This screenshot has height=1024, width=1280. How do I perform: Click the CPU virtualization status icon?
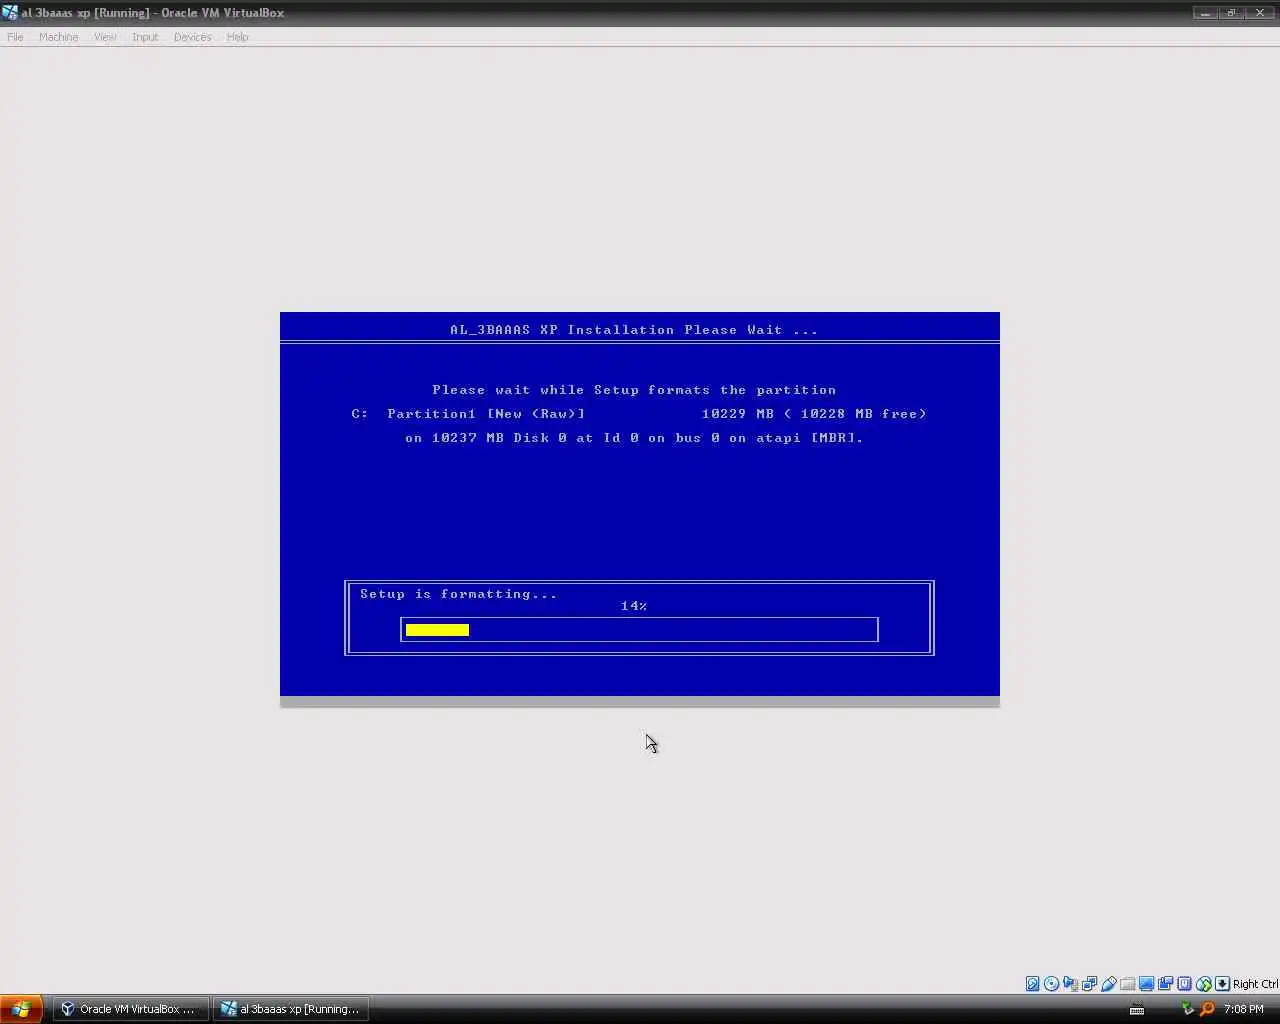coord(1184,984)
